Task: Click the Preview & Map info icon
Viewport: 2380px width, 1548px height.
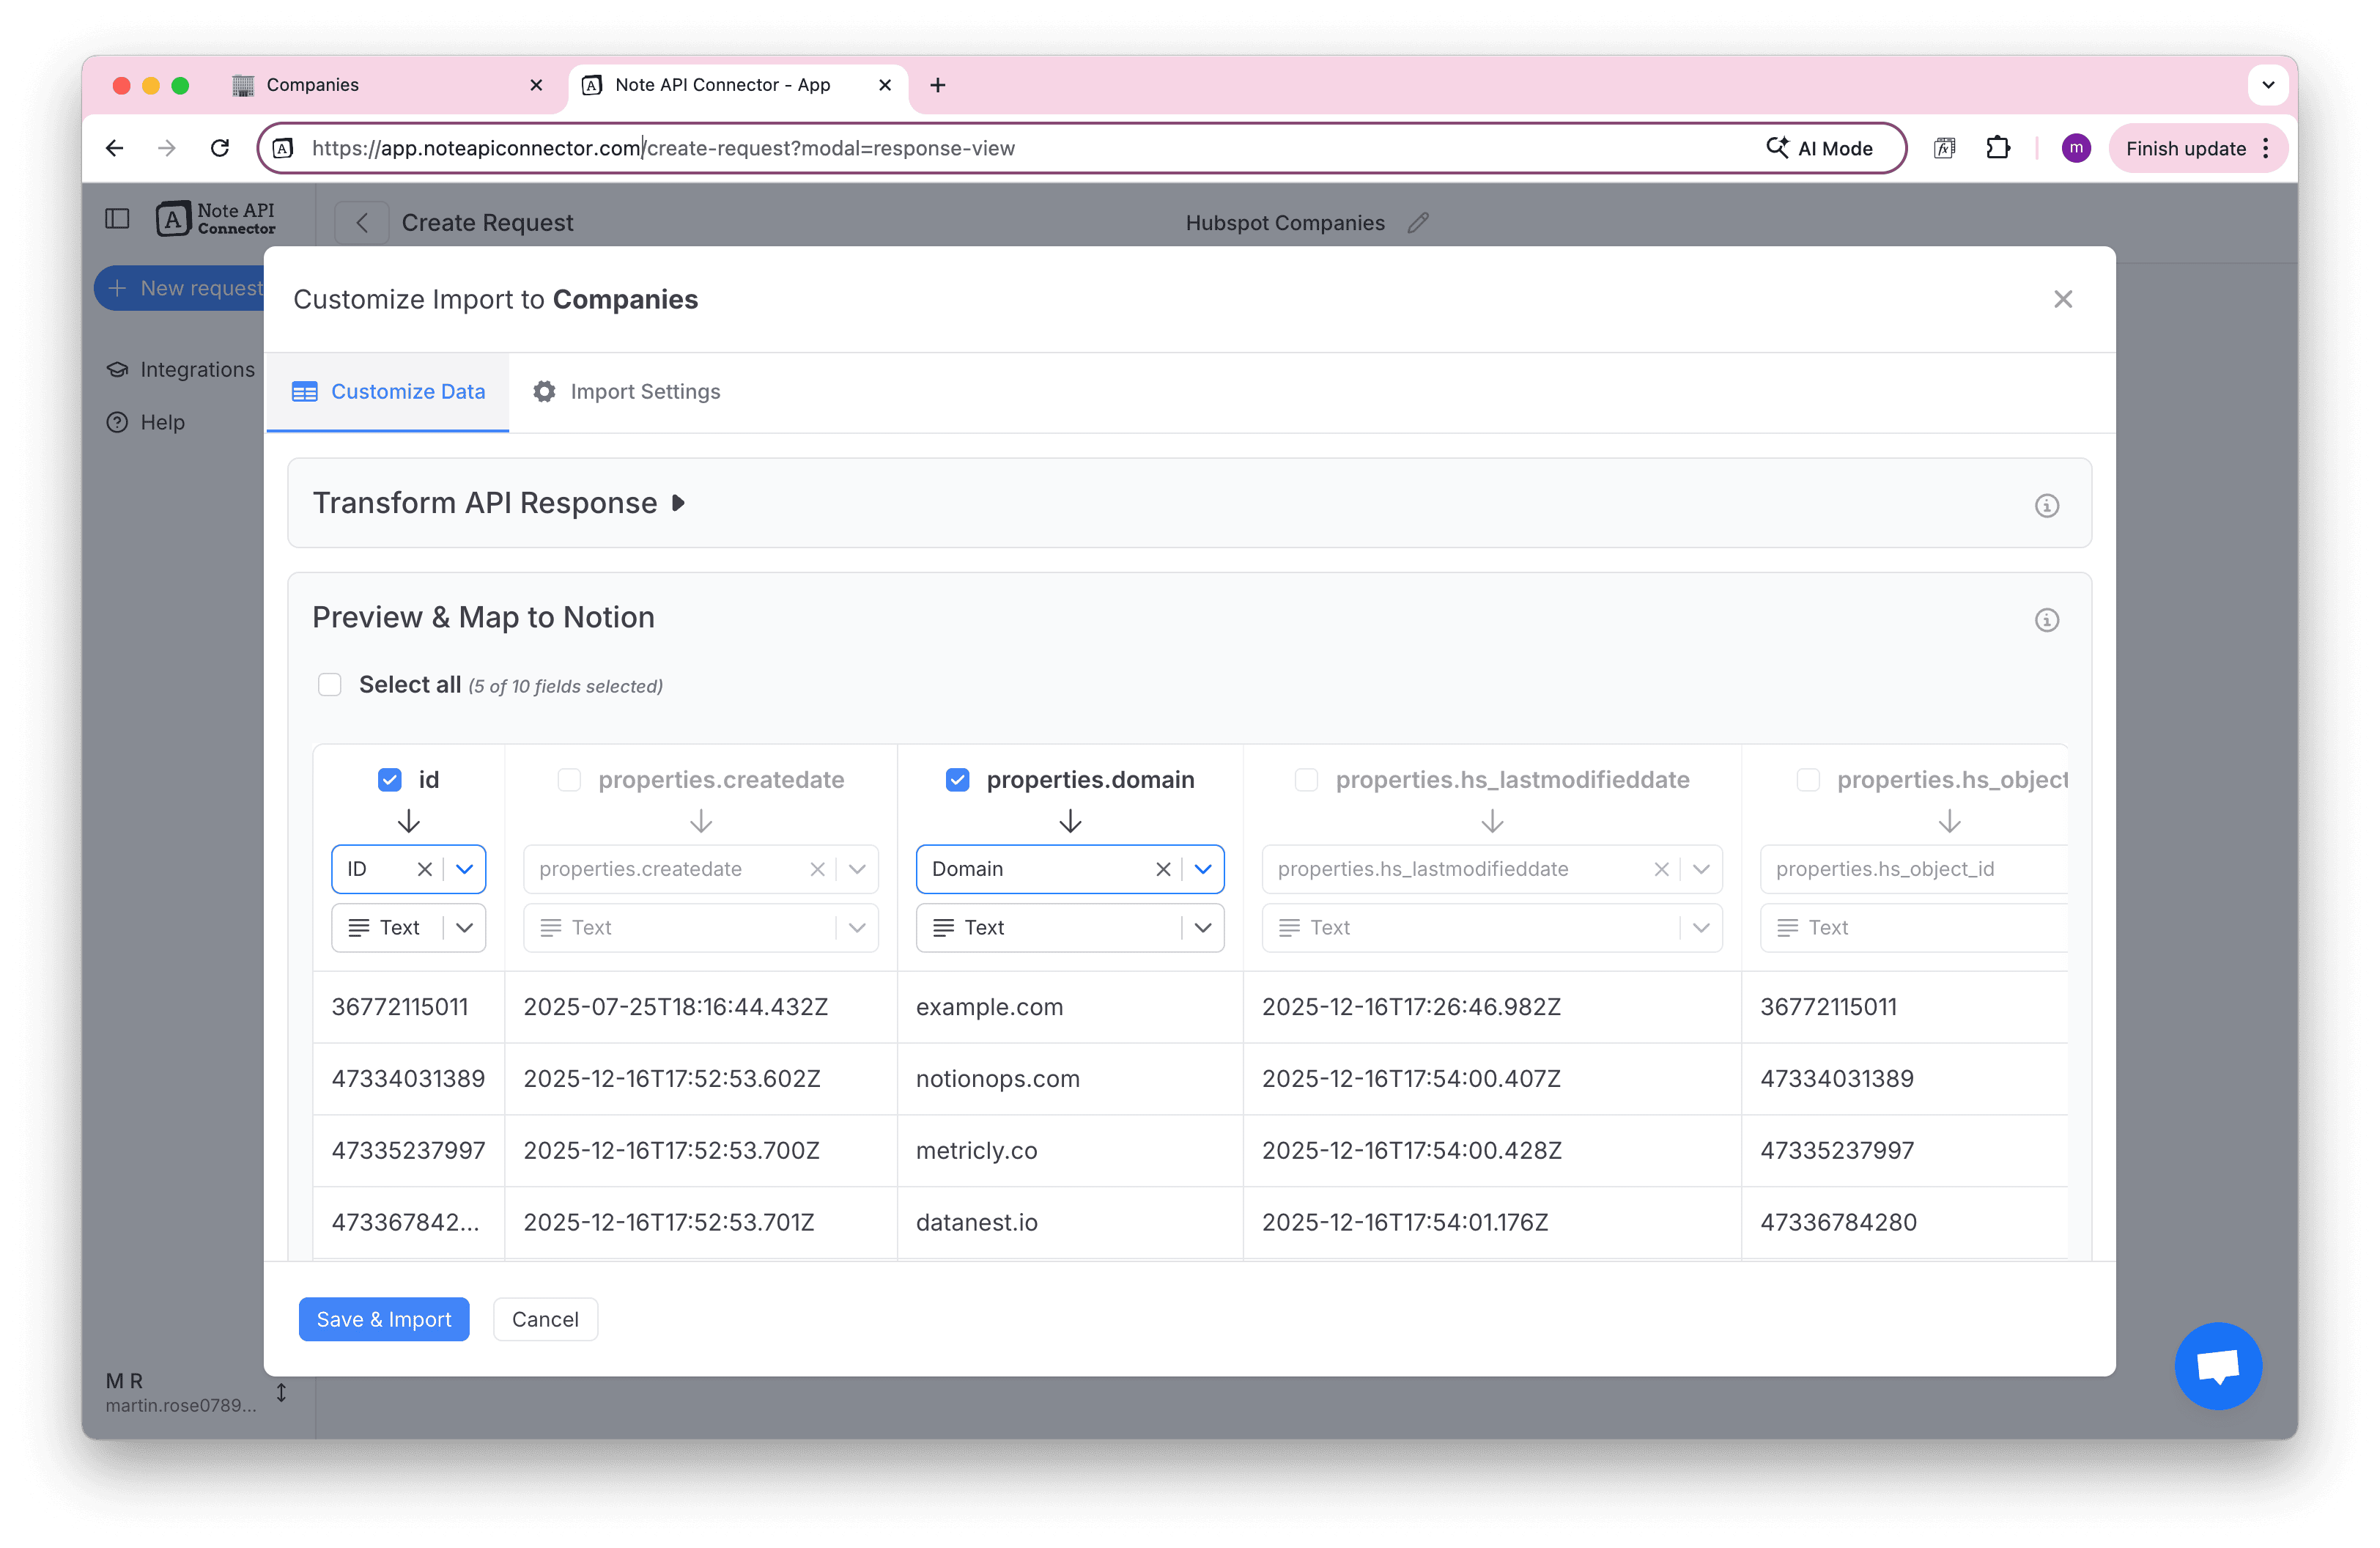Action: (x=2046, y=620)
